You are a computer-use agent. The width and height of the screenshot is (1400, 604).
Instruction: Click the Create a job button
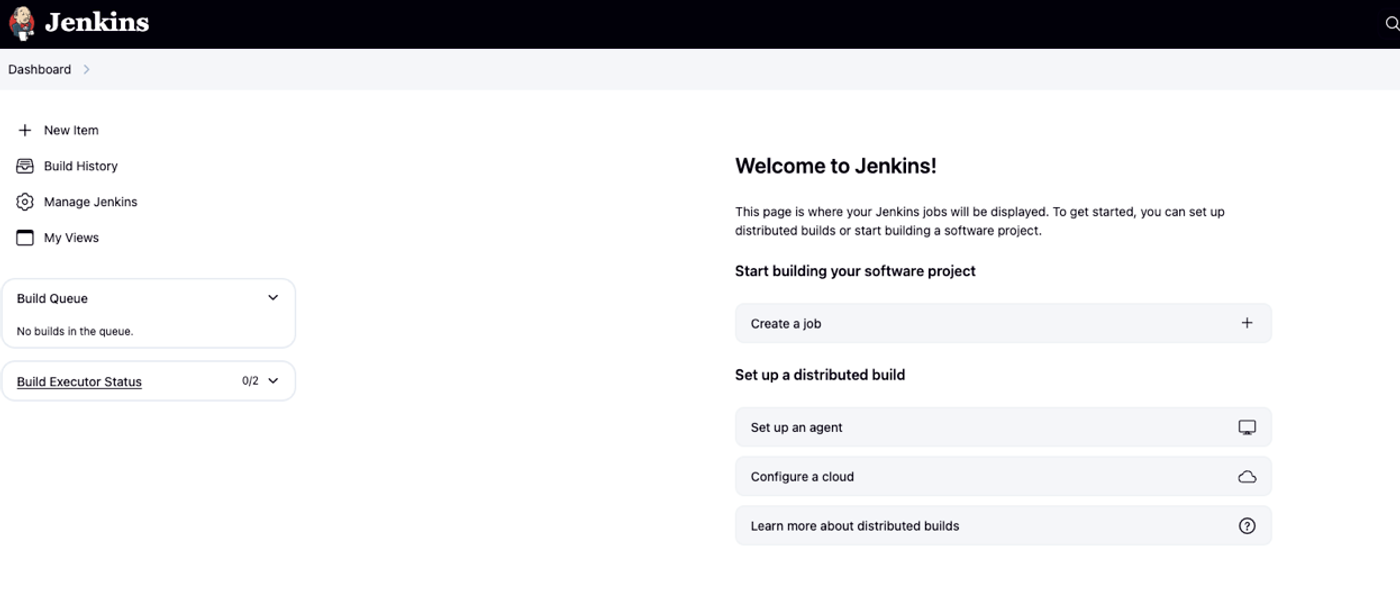(1003, 323)
